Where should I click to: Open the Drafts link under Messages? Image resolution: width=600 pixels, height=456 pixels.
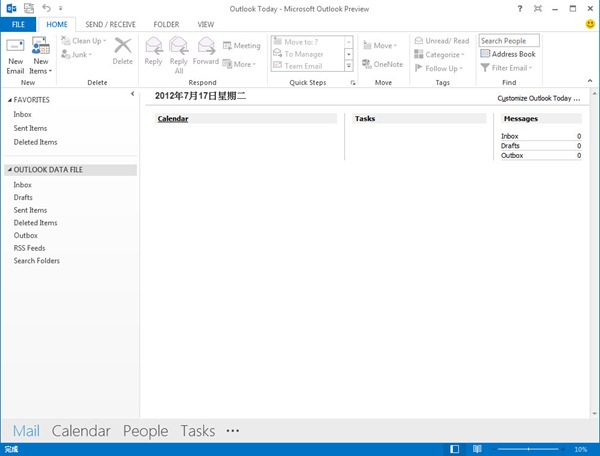510,146
